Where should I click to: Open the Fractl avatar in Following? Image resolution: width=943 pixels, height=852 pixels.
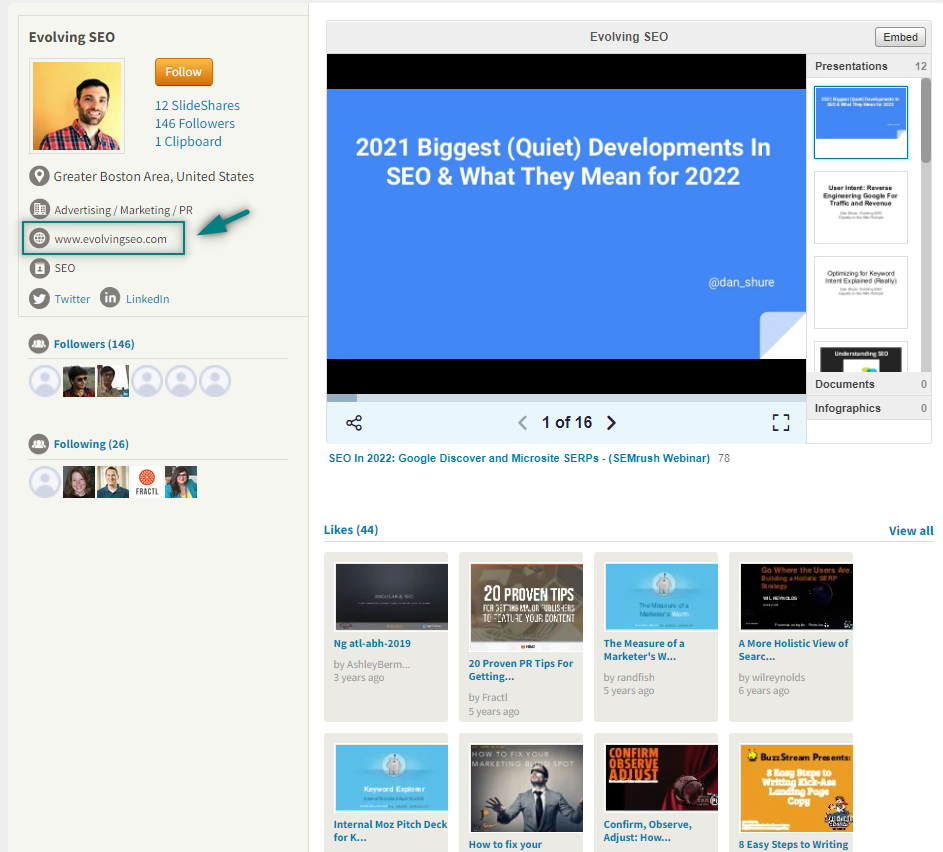[x=147, y=481]
